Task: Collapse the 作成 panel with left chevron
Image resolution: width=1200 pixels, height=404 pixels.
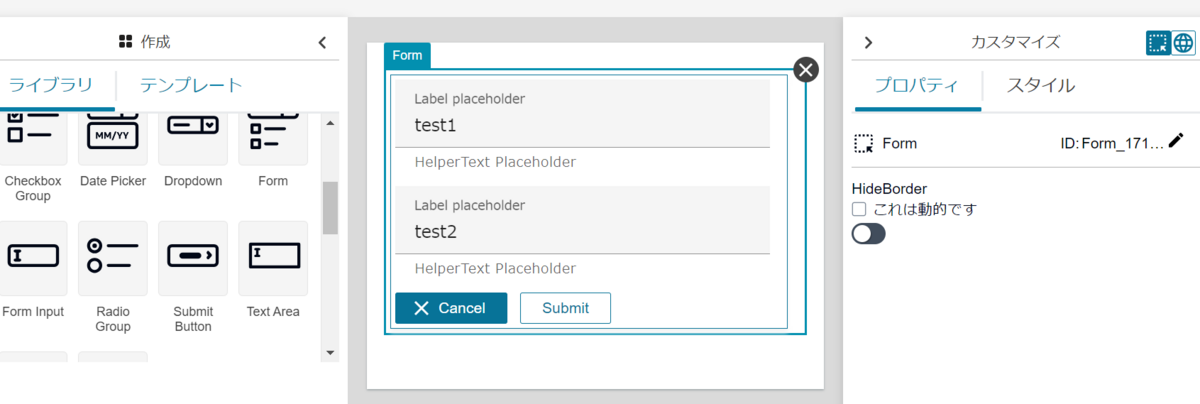Action: [x=322, y=42]
